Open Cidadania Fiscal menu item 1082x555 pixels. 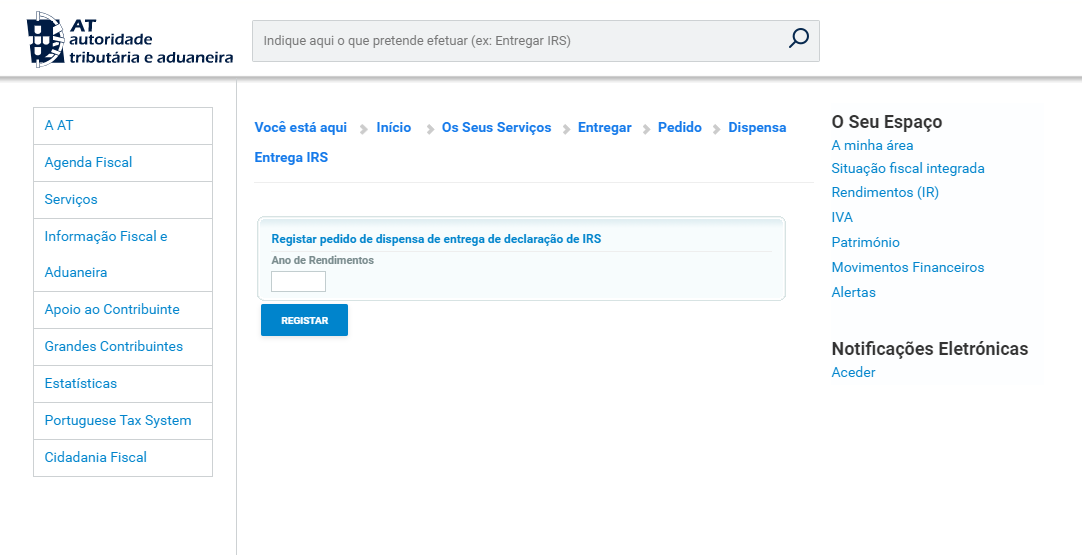(x=123, y=458)
